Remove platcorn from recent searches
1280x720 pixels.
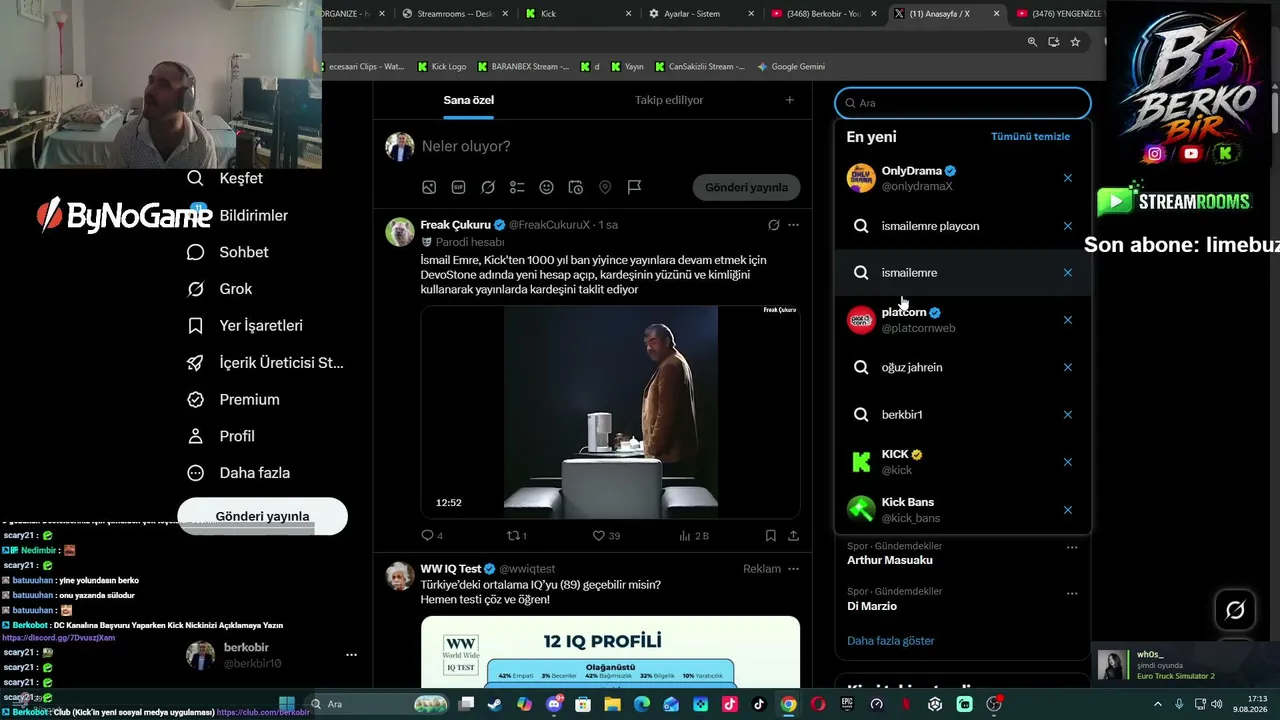coord(1068,320)
